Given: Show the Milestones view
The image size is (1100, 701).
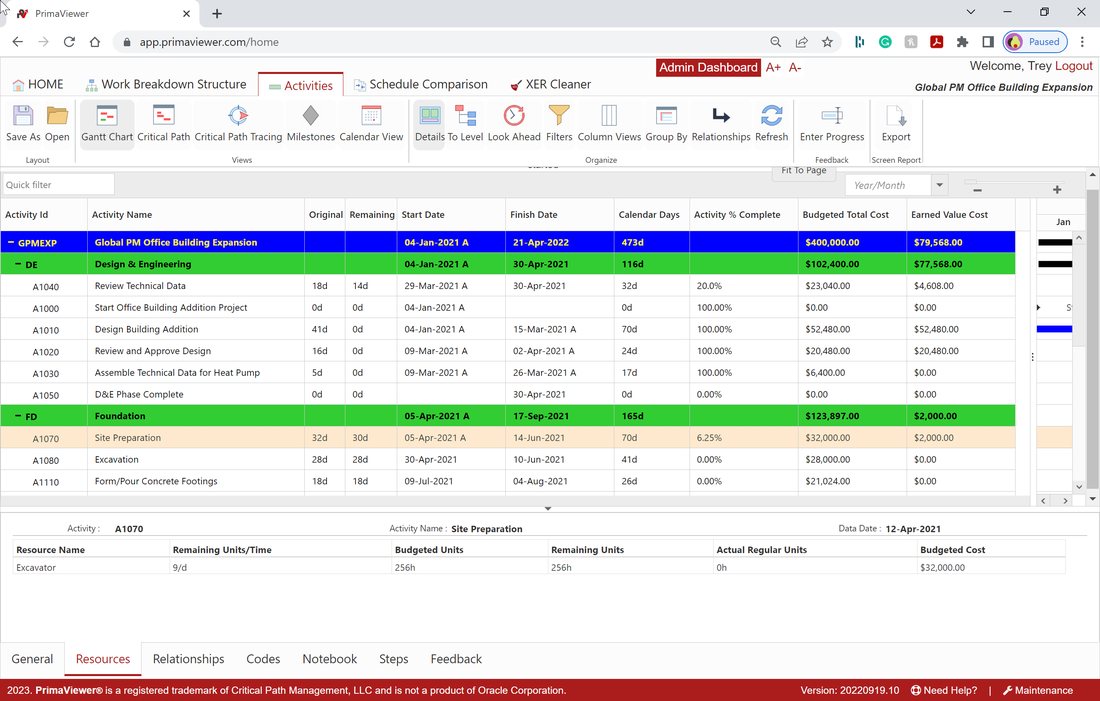Looking at the screenshot, I should coord(311,123).
